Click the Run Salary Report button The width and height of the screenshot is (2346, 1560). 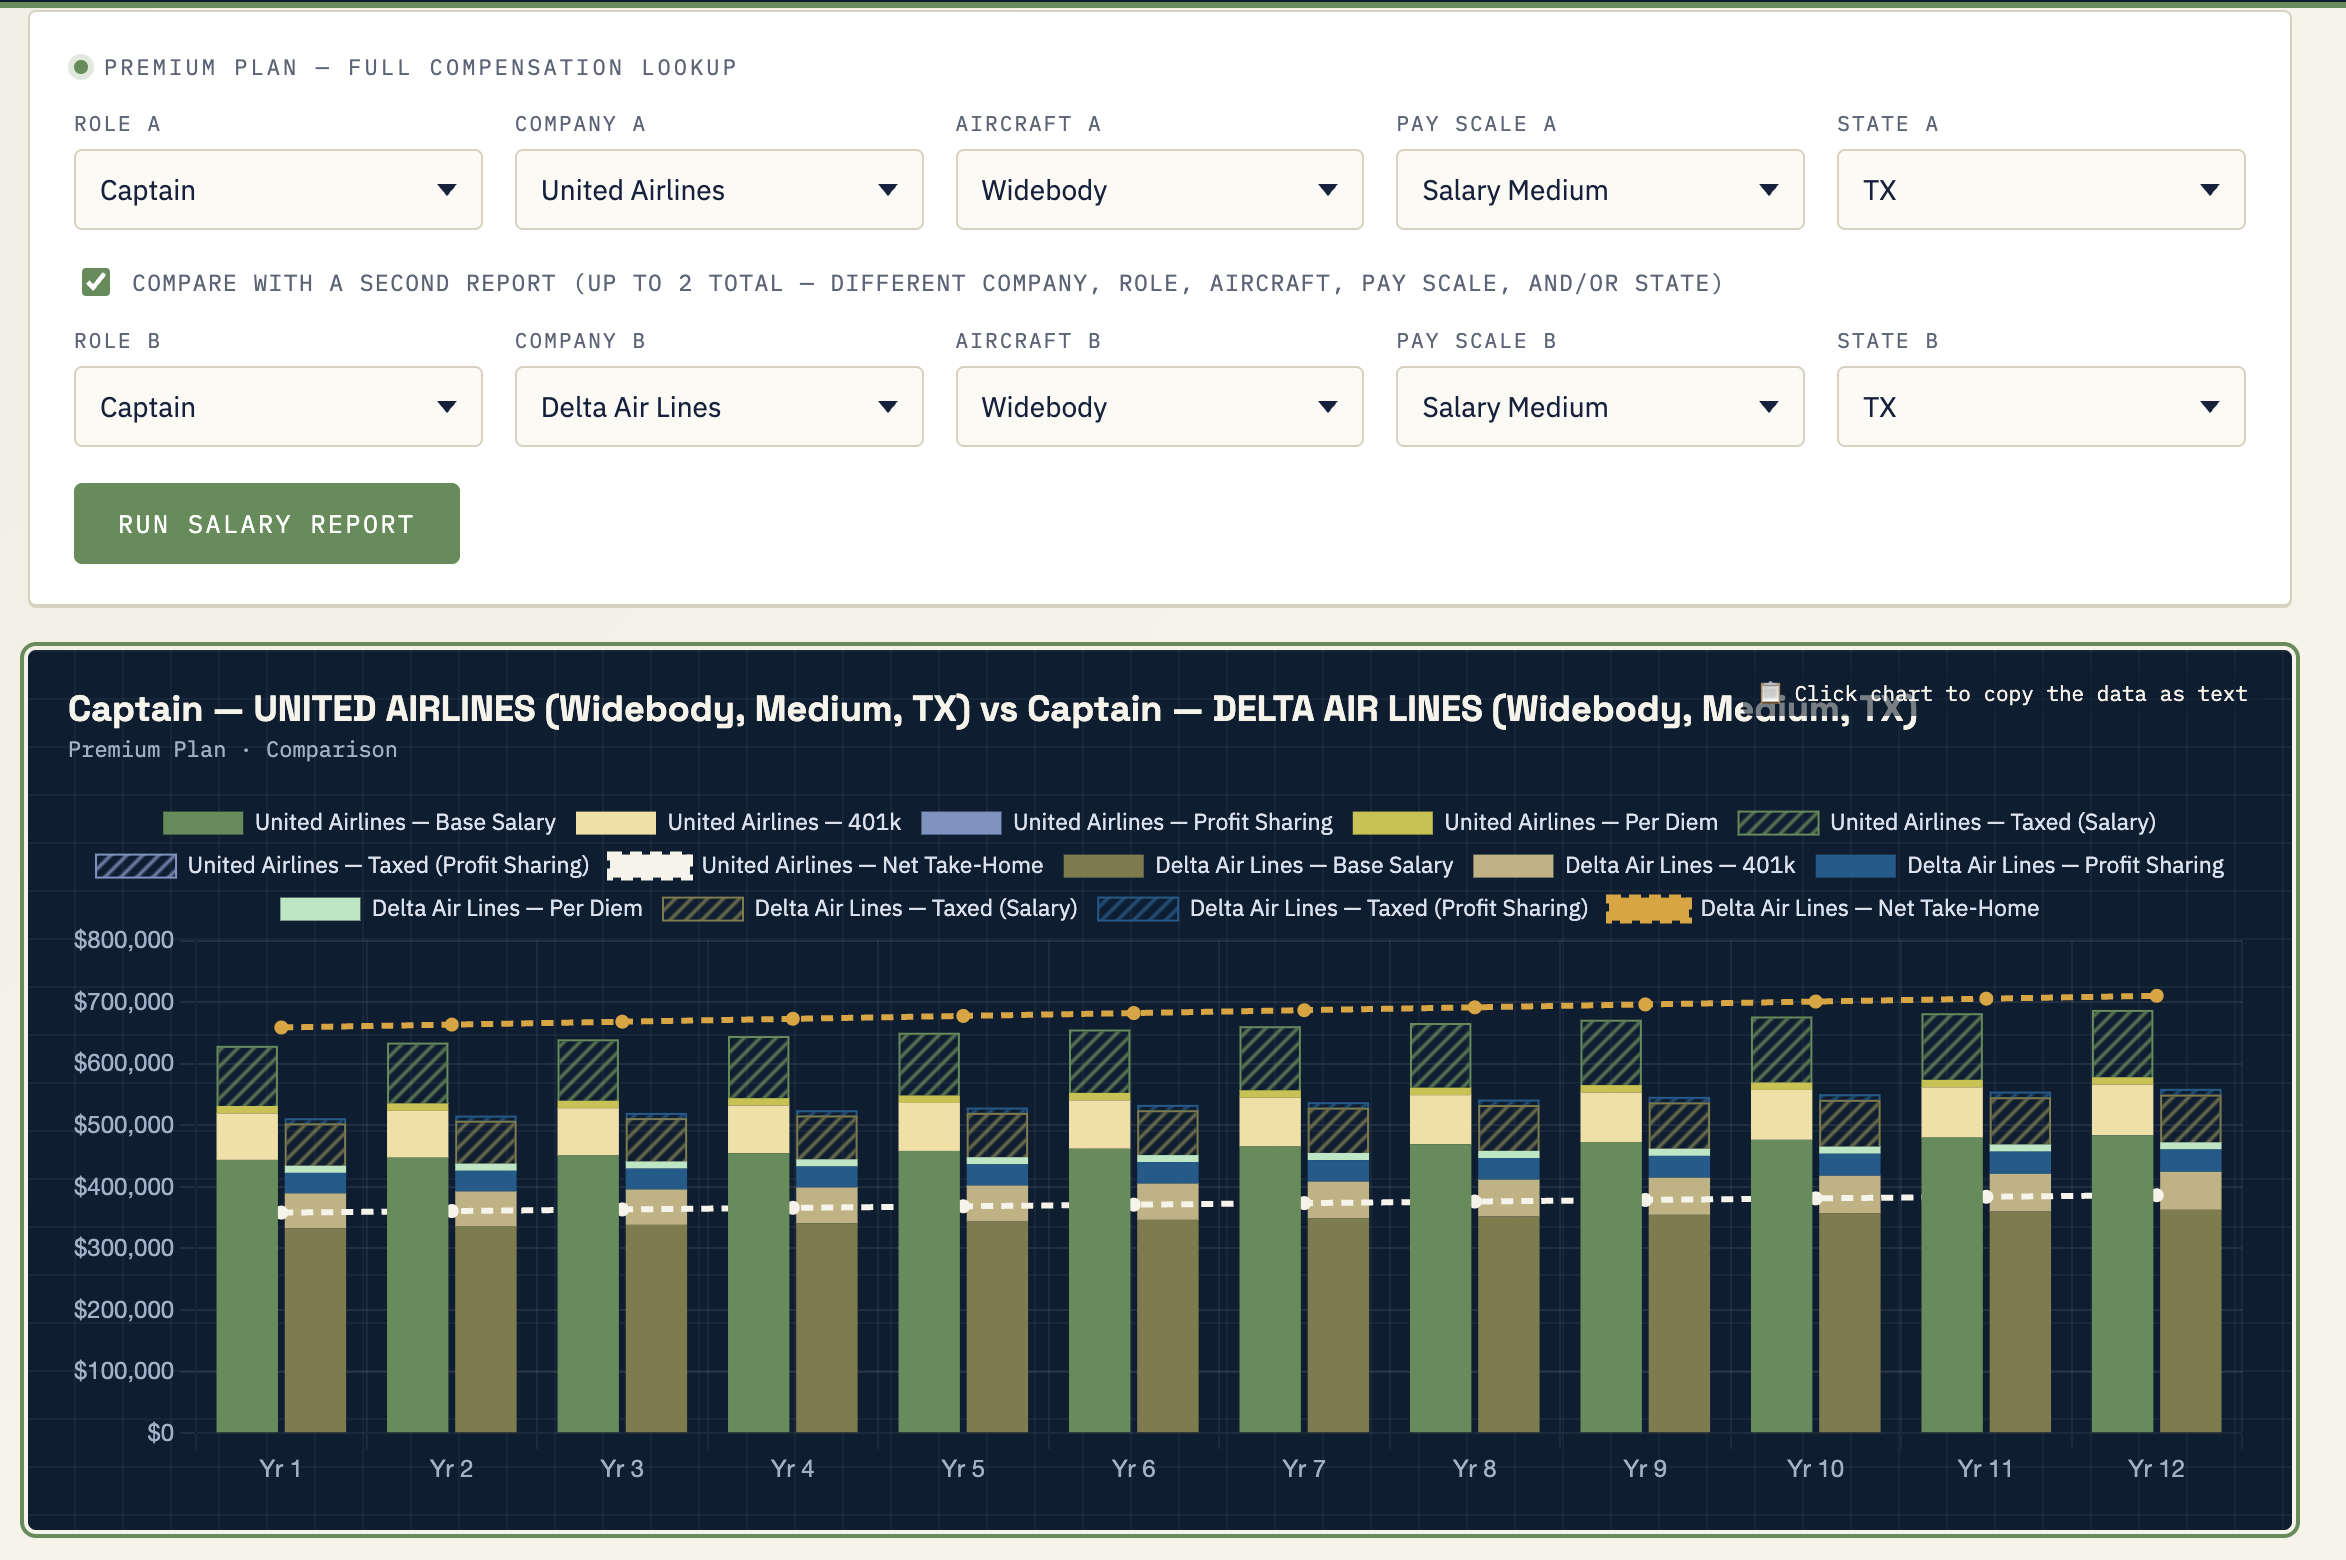pos(267,524)
